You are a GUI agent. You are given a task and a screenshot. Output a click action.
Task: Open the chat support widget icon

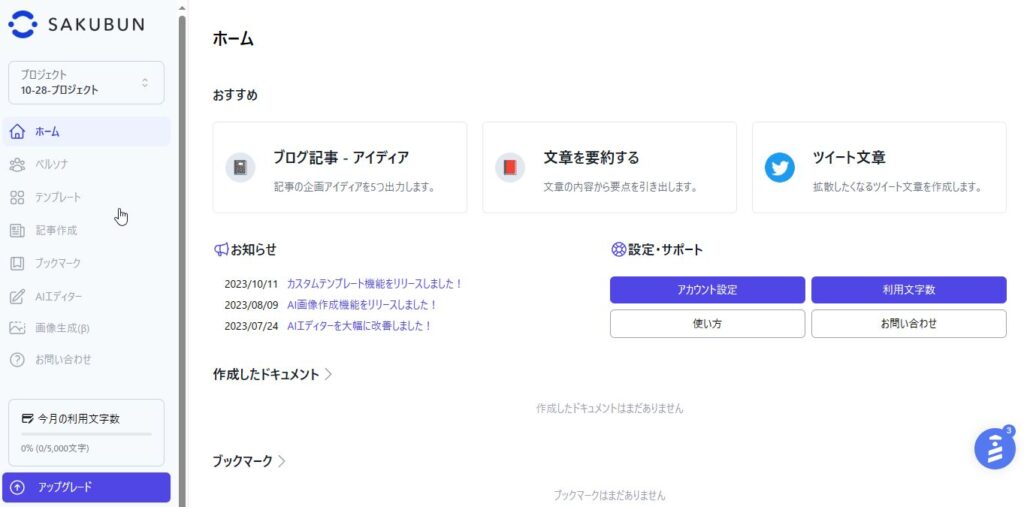tap(994, 448)
